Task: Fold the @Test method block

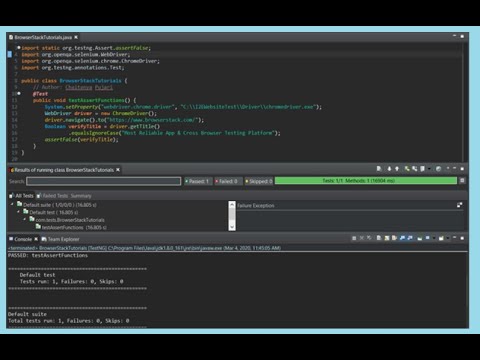Action: [x=19, y=94]
